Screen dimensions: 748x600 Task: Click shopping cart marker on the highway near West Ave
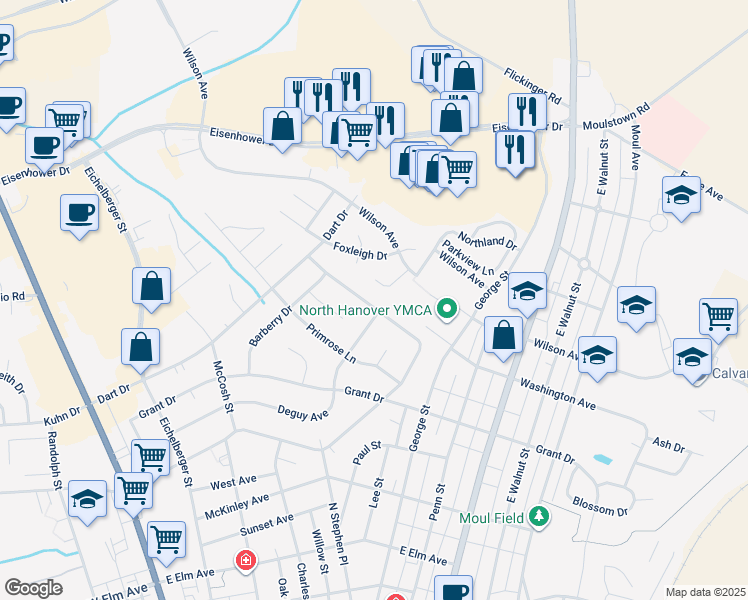(134, 493)
